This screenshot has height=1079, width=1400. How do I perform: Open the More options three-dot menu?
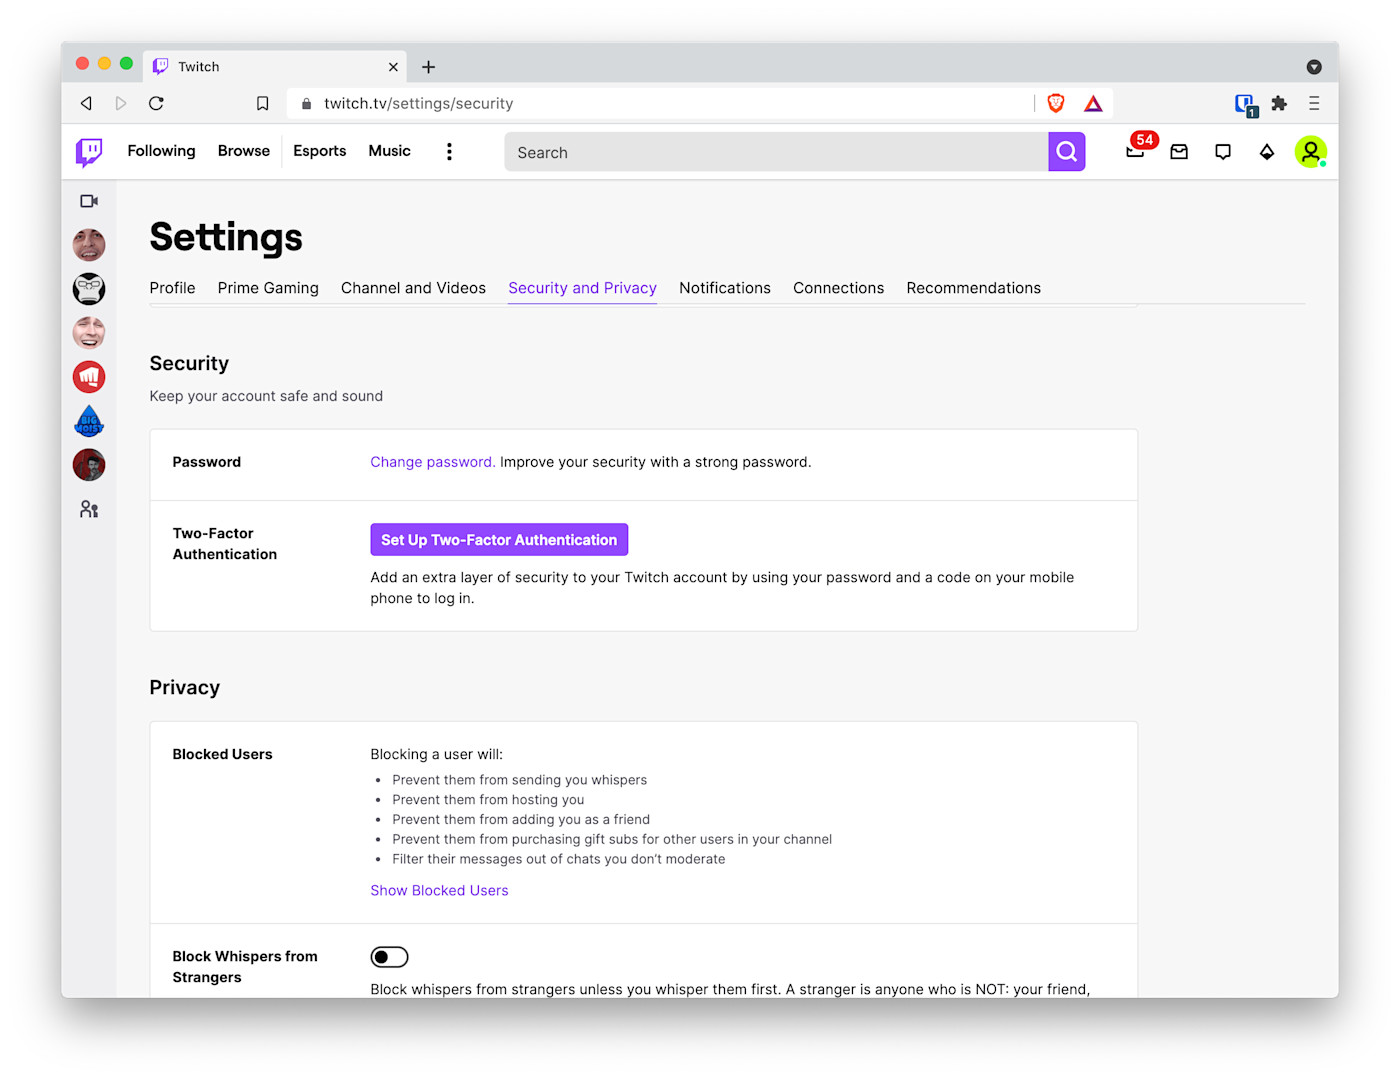[449, 151]
